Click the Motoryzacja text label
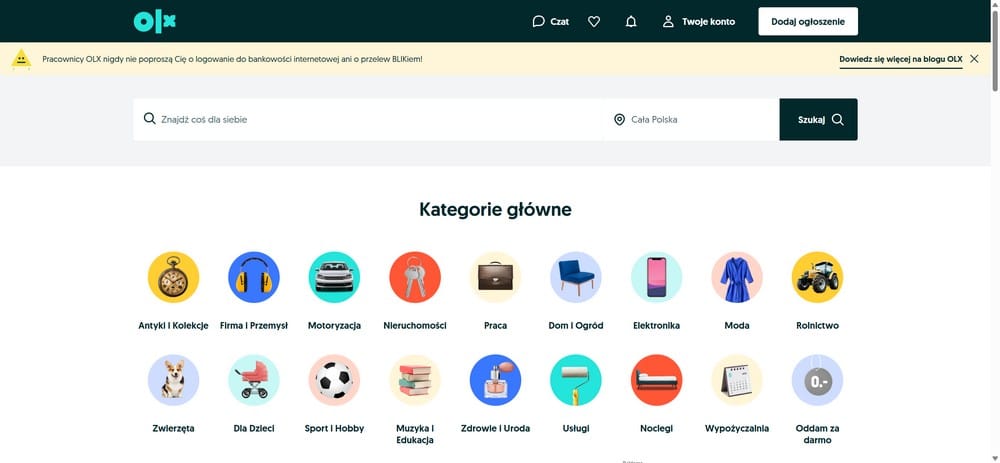1000x463 pixels. pos(334,325)
